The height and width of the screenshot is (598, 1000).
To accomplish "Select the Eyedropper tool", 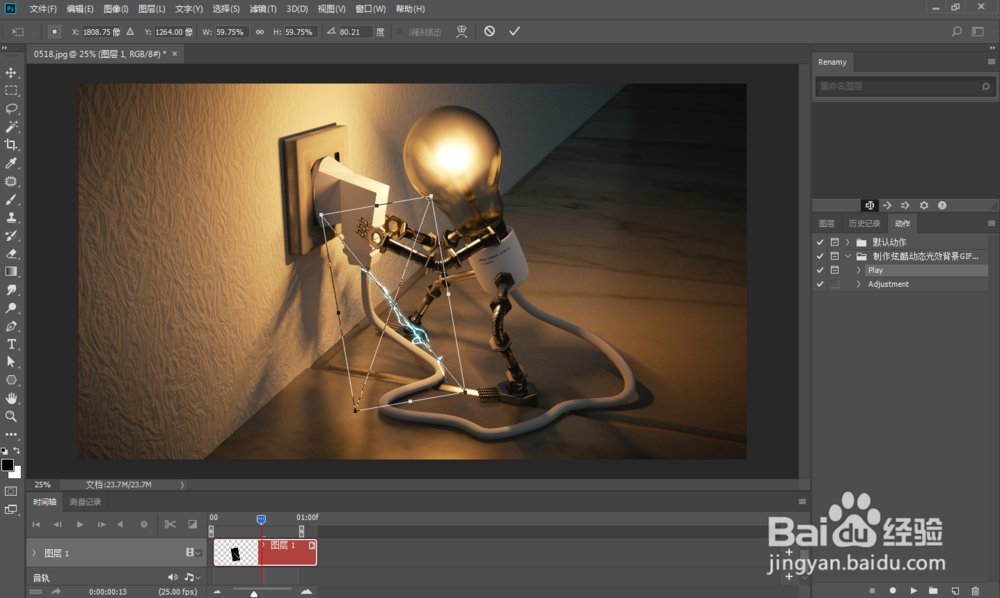I will point(11,163).
